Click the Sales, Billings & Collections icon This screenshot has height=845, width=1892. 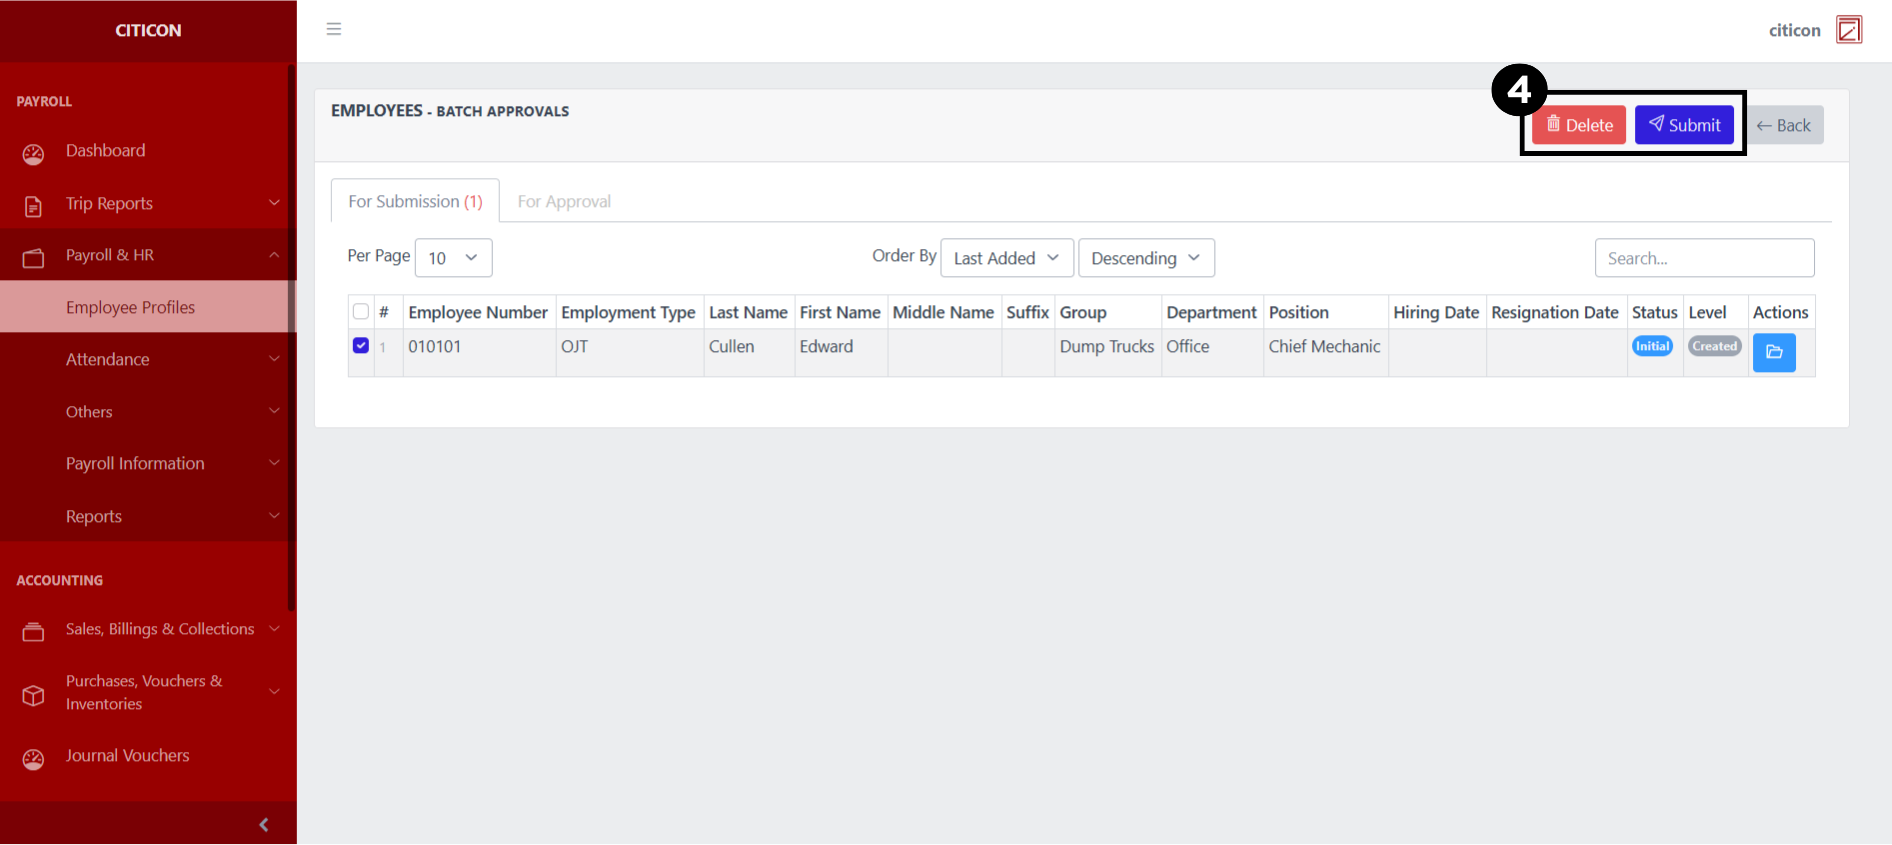(x=33, y=632)
